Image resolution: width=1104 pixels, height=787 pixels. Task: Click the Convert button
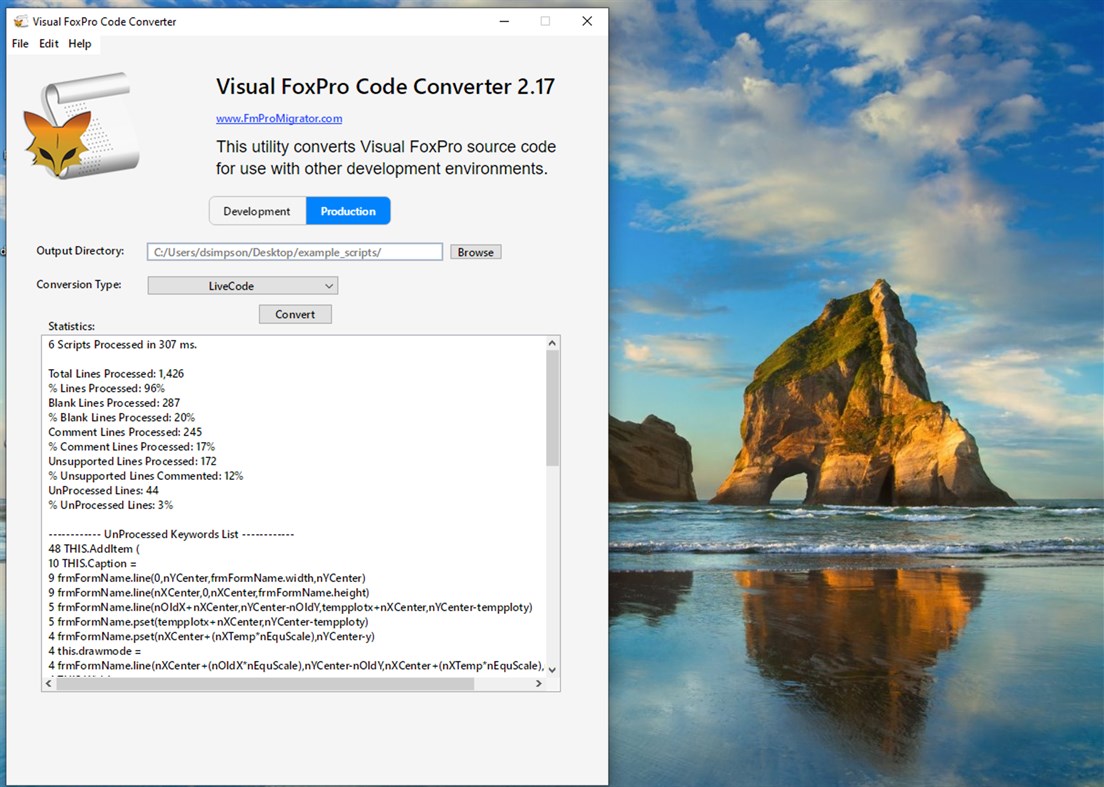(x=295, y=314)
